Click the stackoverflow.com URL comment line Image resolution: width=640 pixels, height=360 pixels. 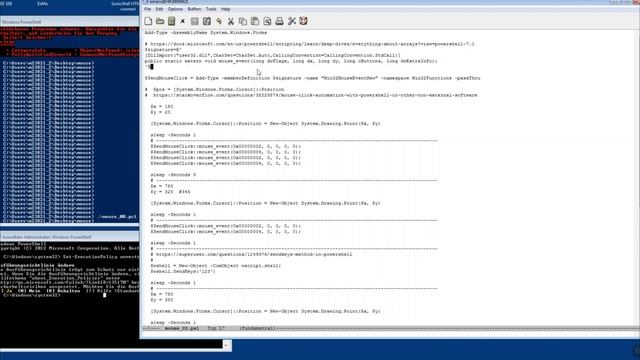[311, 95]
